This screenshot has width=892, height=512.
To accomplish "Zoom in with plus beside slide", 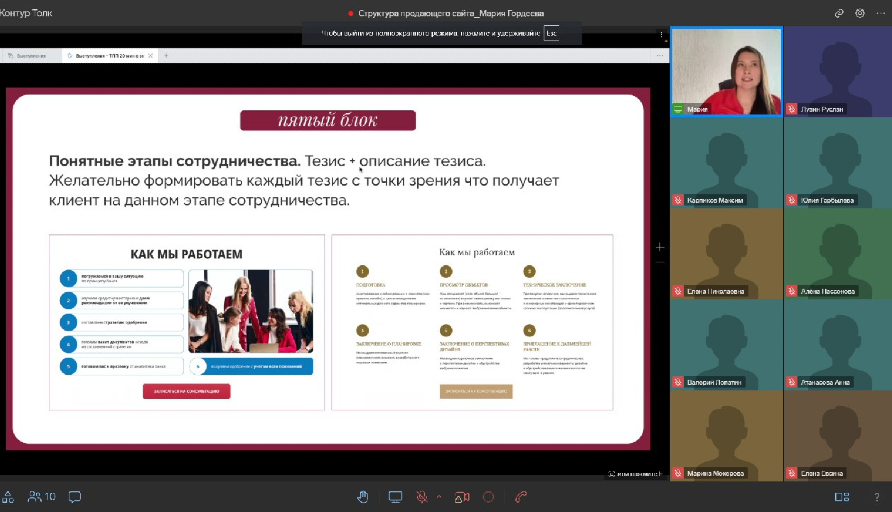I will click(659, 247).
